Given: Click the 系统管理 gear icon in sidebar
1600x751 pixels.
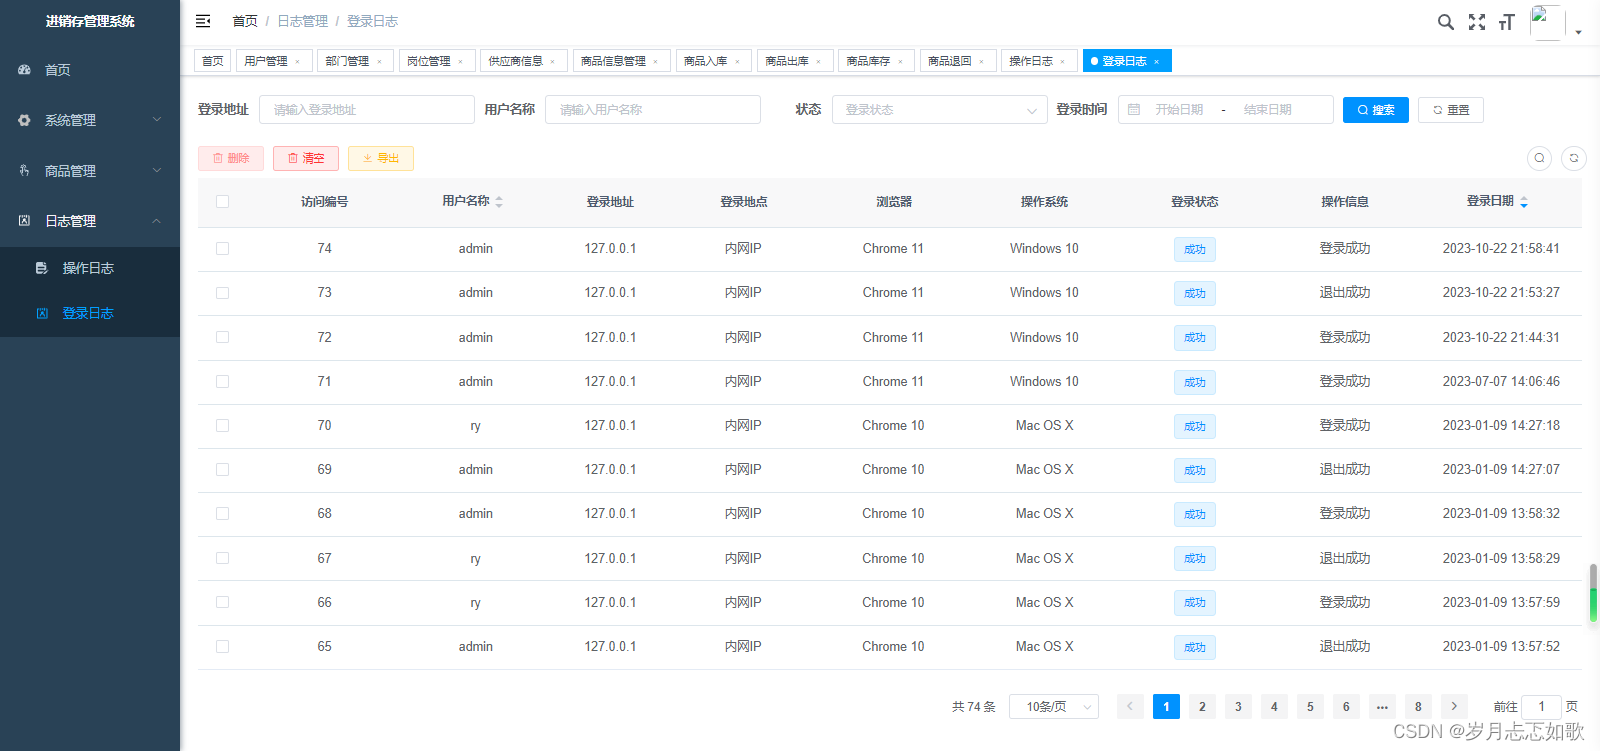Looking at the screenshot, I should (24, 120).
